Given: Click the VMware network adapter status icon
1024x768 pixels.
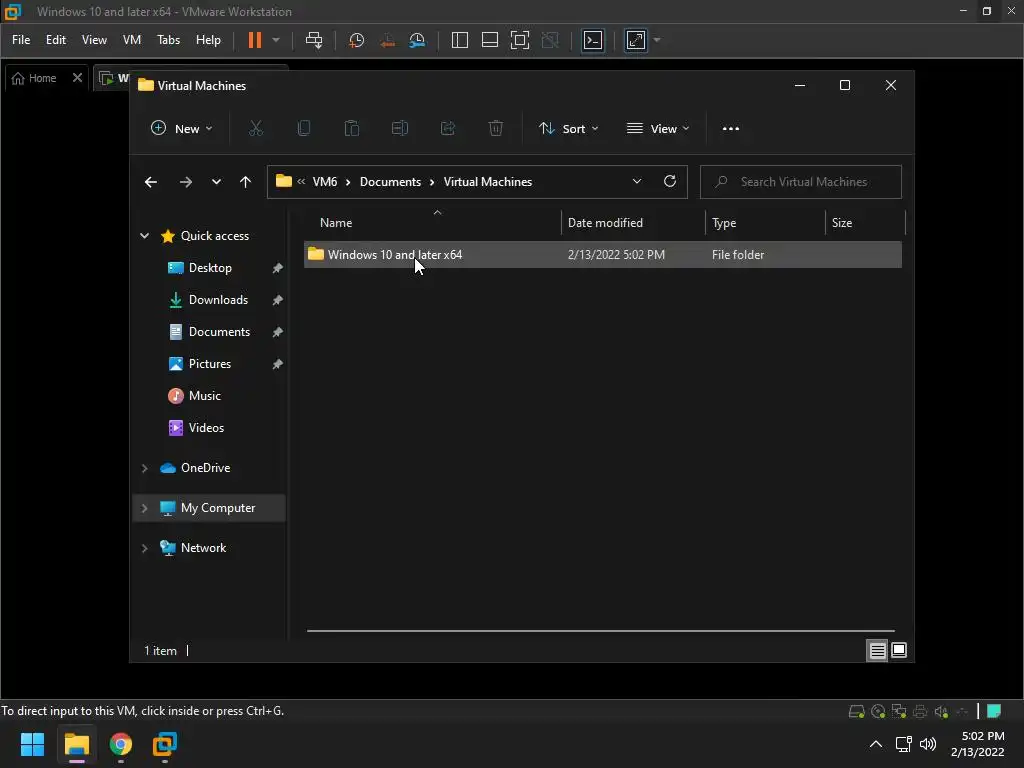Looking at the screenshot, I should (x=899, y=711).
